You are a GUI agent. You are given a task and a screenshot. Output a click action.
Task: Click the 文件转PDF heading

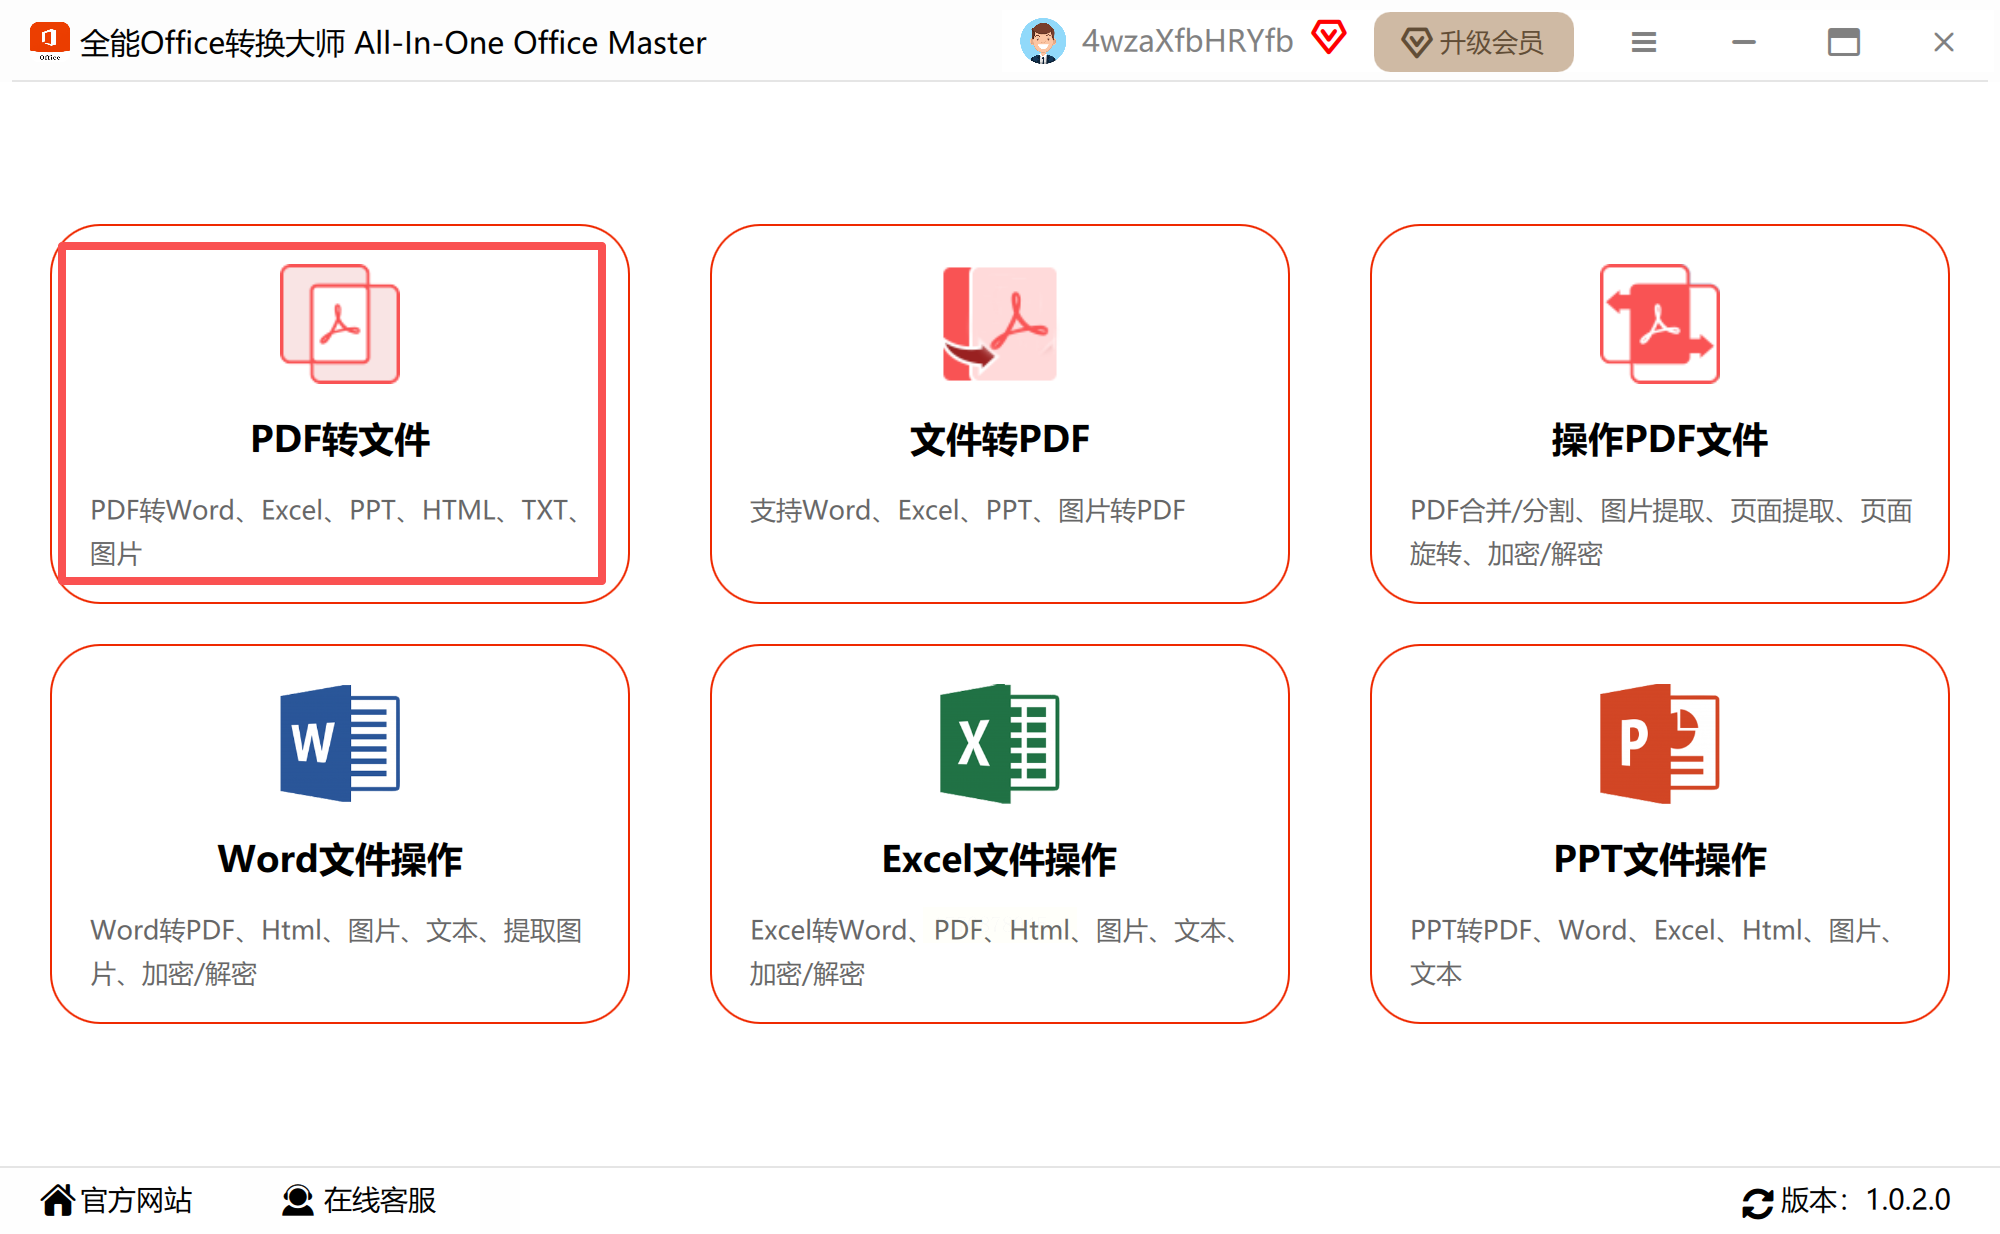tap(999, 440)
